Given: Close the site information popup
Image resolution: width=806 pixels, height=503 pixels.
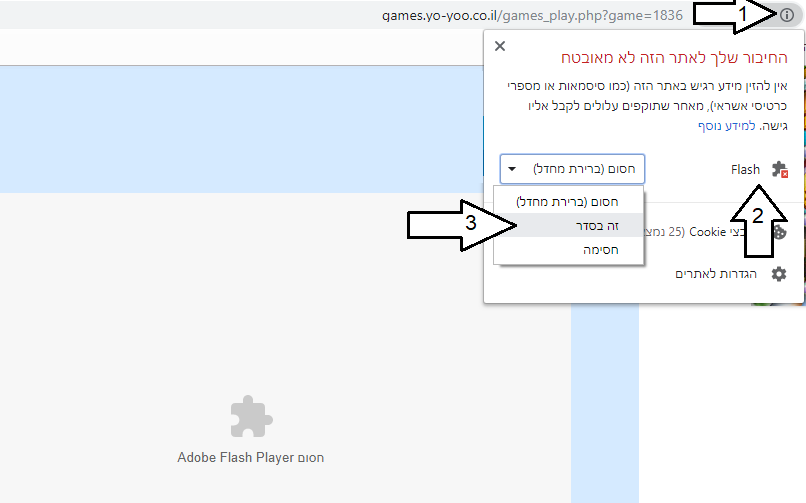Looking at the screenshot, I should tap(500, 46).
